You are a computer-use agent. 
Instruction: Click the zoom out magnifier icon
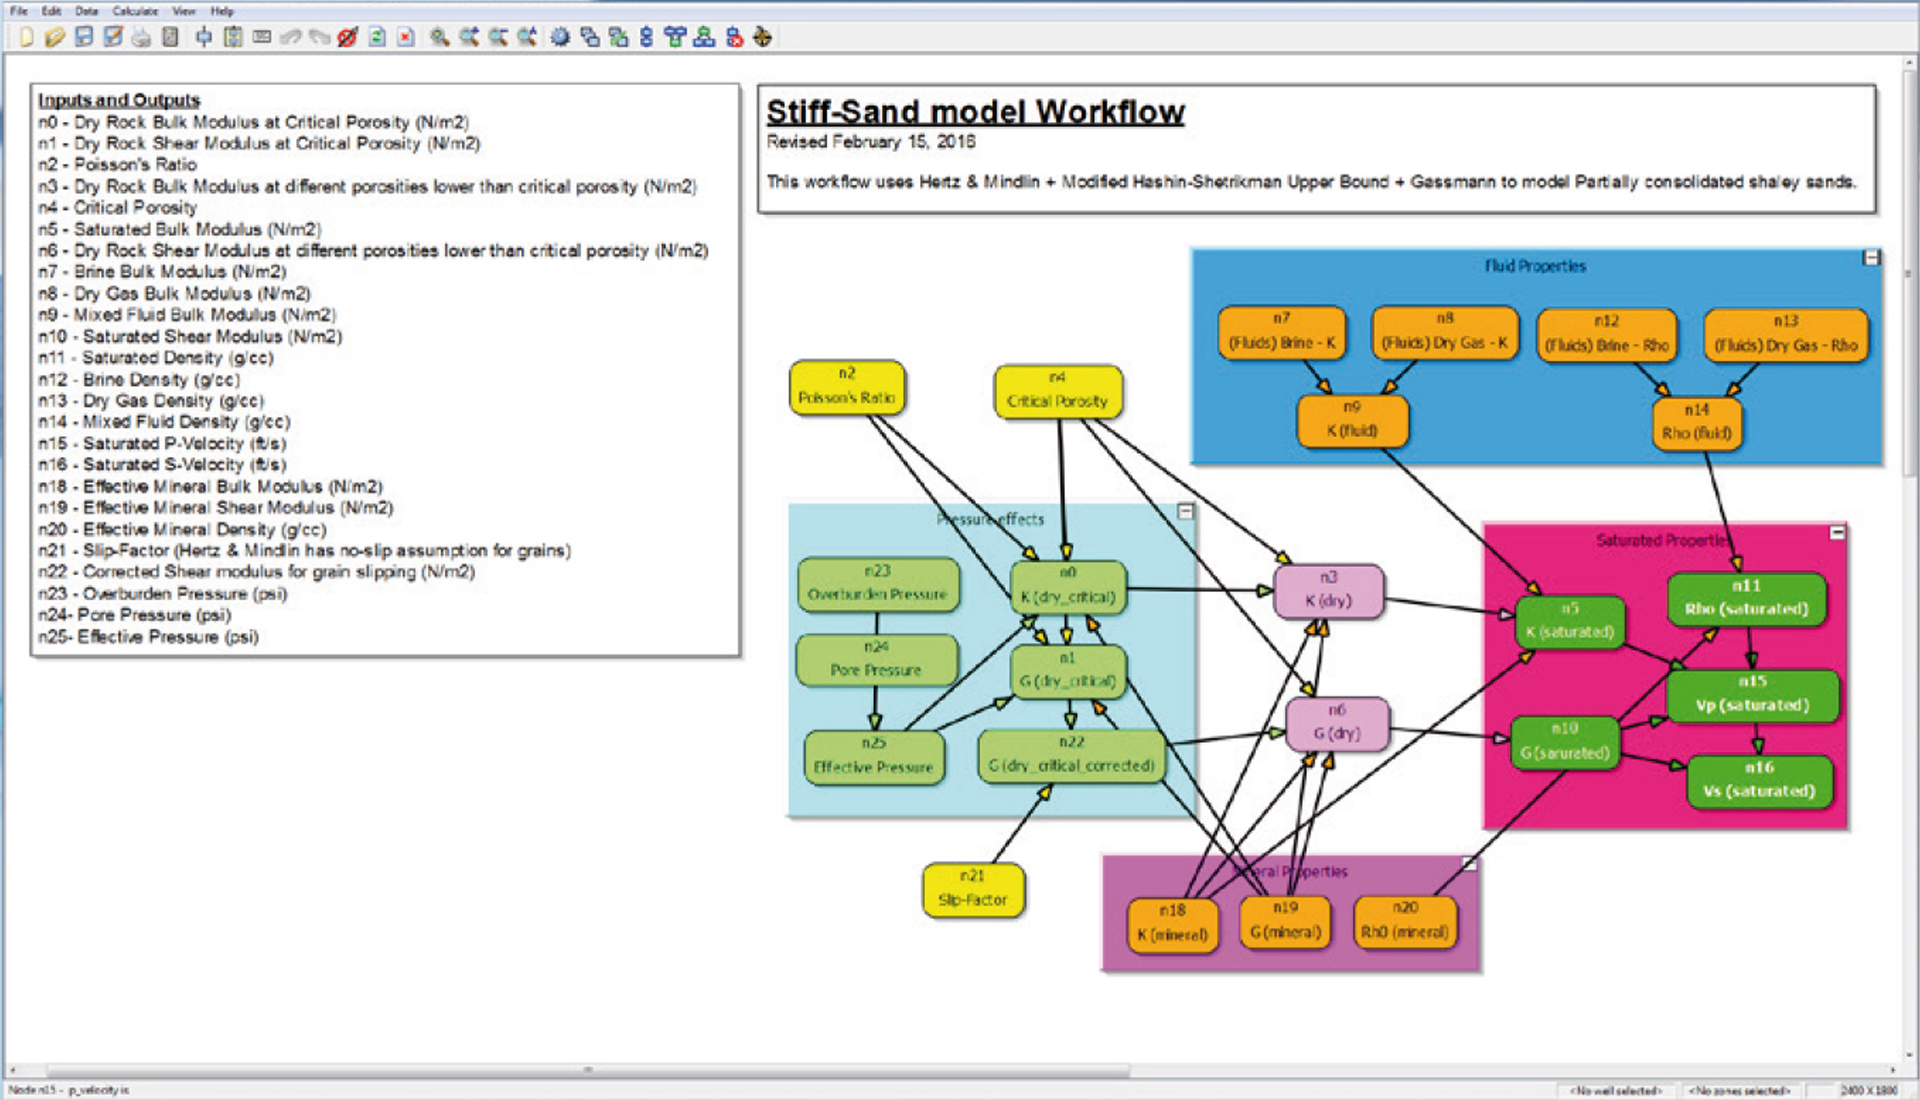pos(498,37)
